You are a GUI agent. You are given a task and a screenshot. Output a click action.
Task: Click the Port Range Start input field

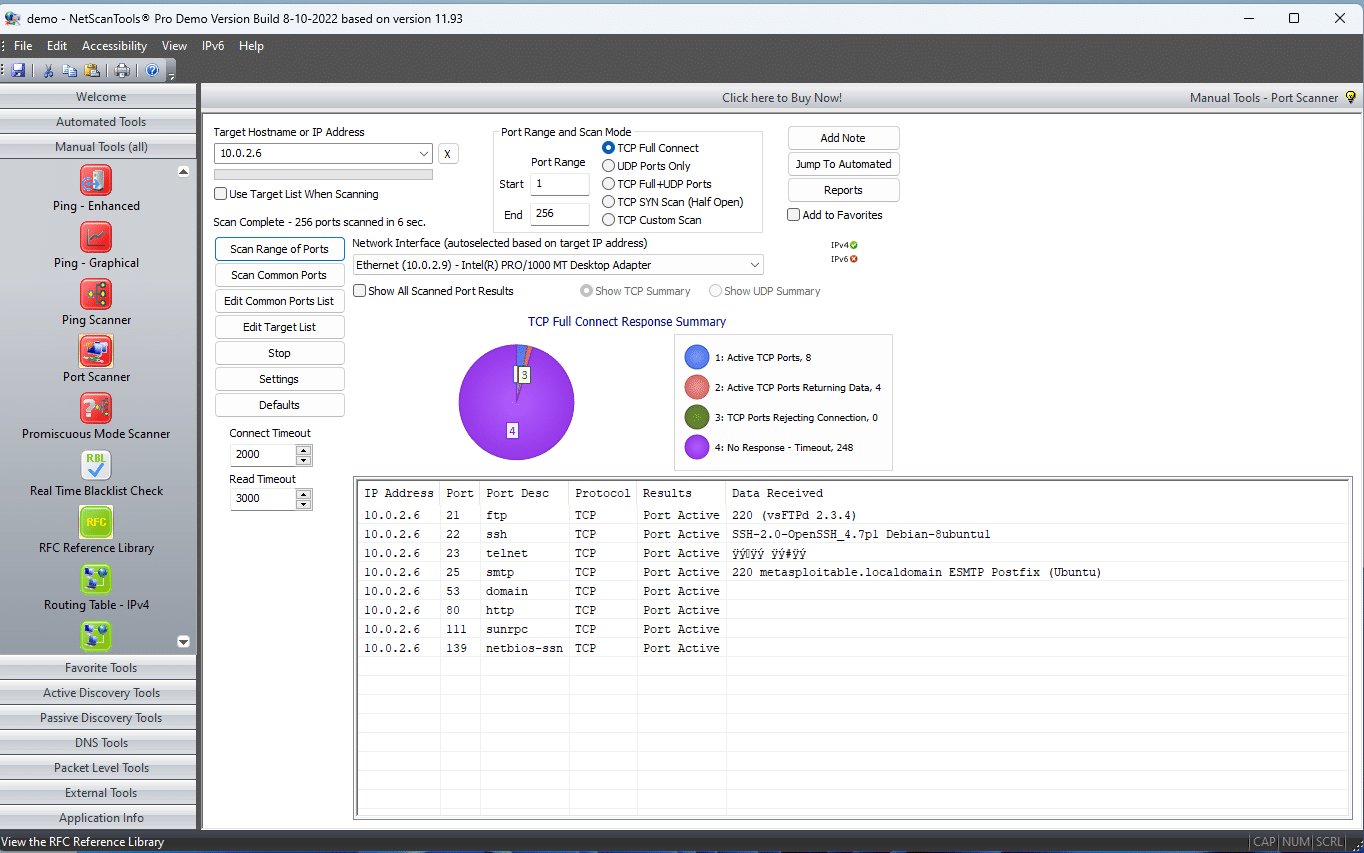(x=559, y=184)
